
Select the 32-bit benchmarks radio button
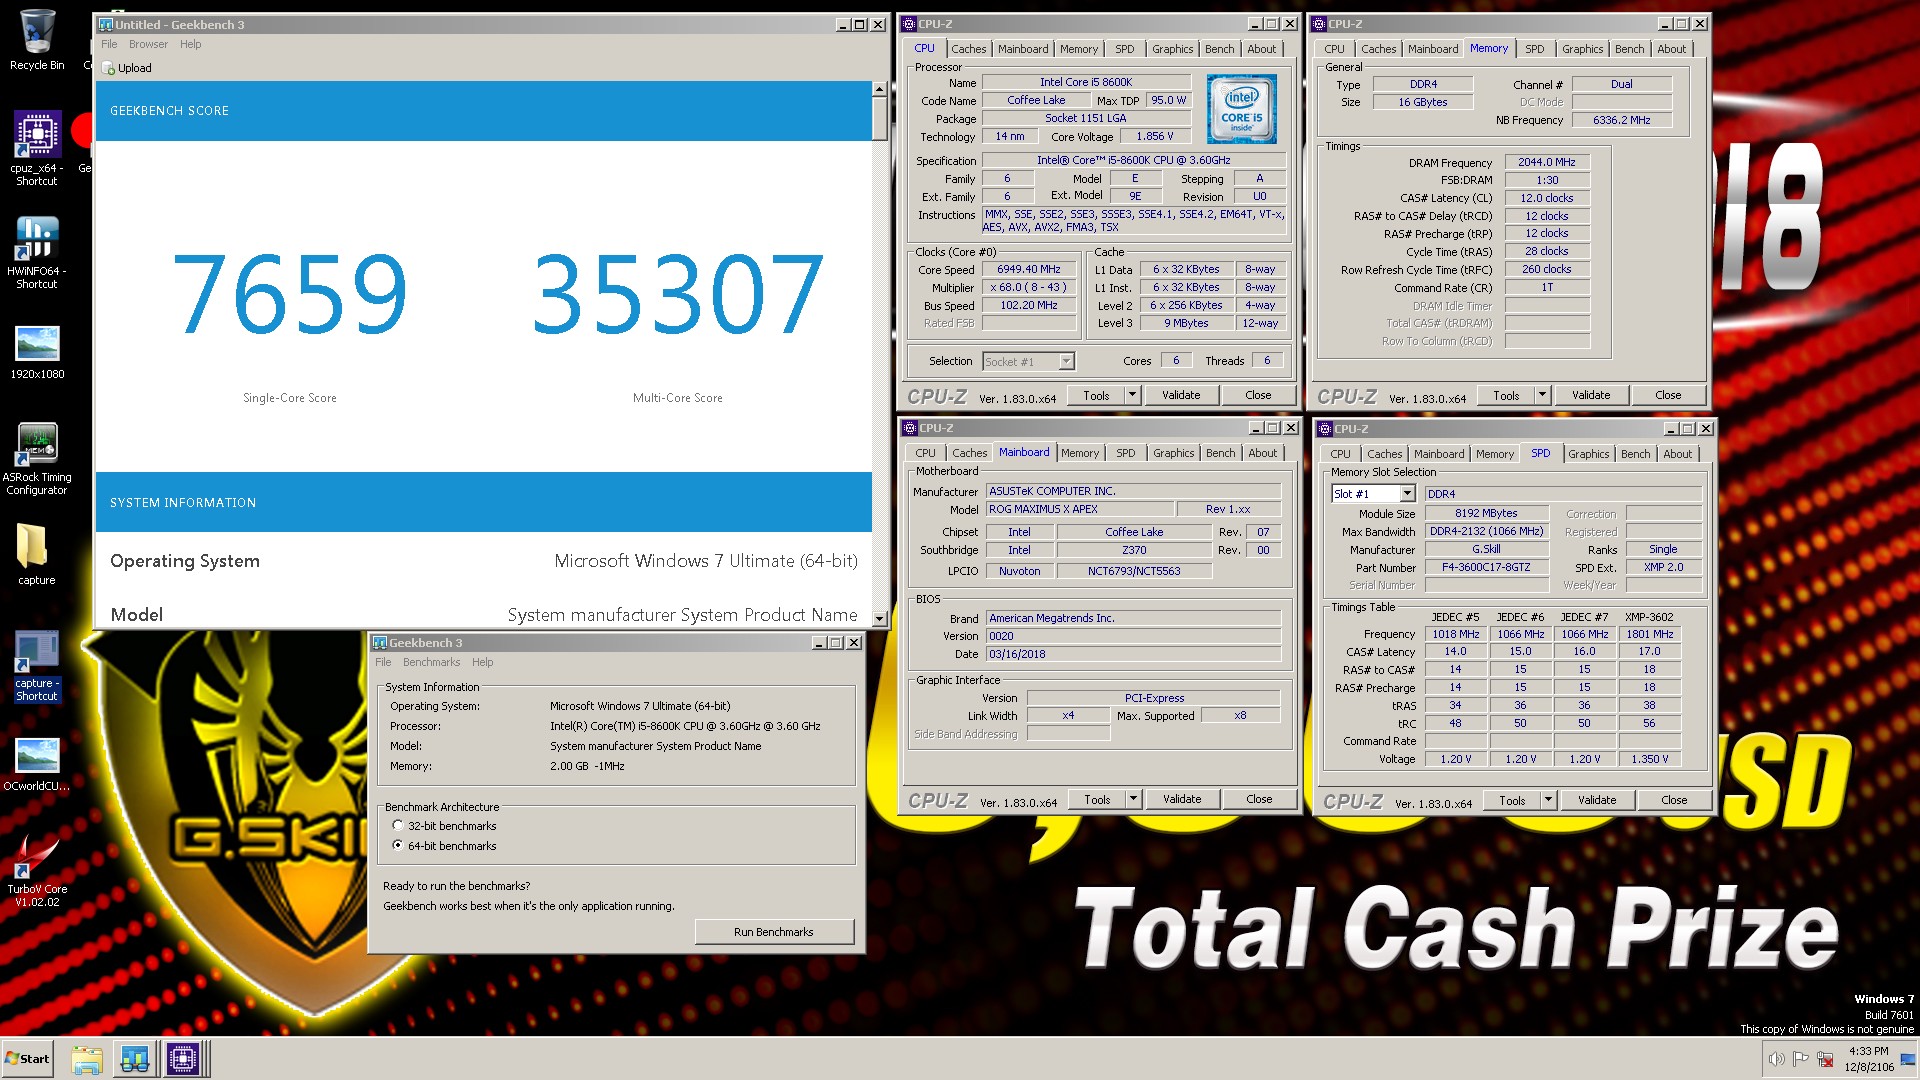[x=398, y=826]
